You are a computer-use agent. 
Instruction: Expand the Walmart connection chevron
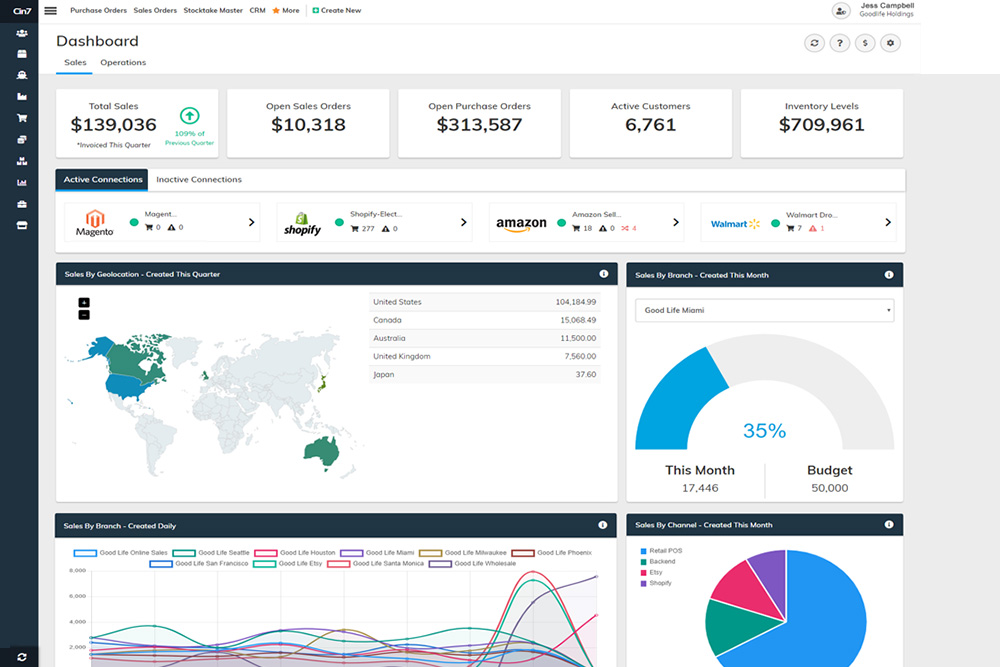click(888, 223)
